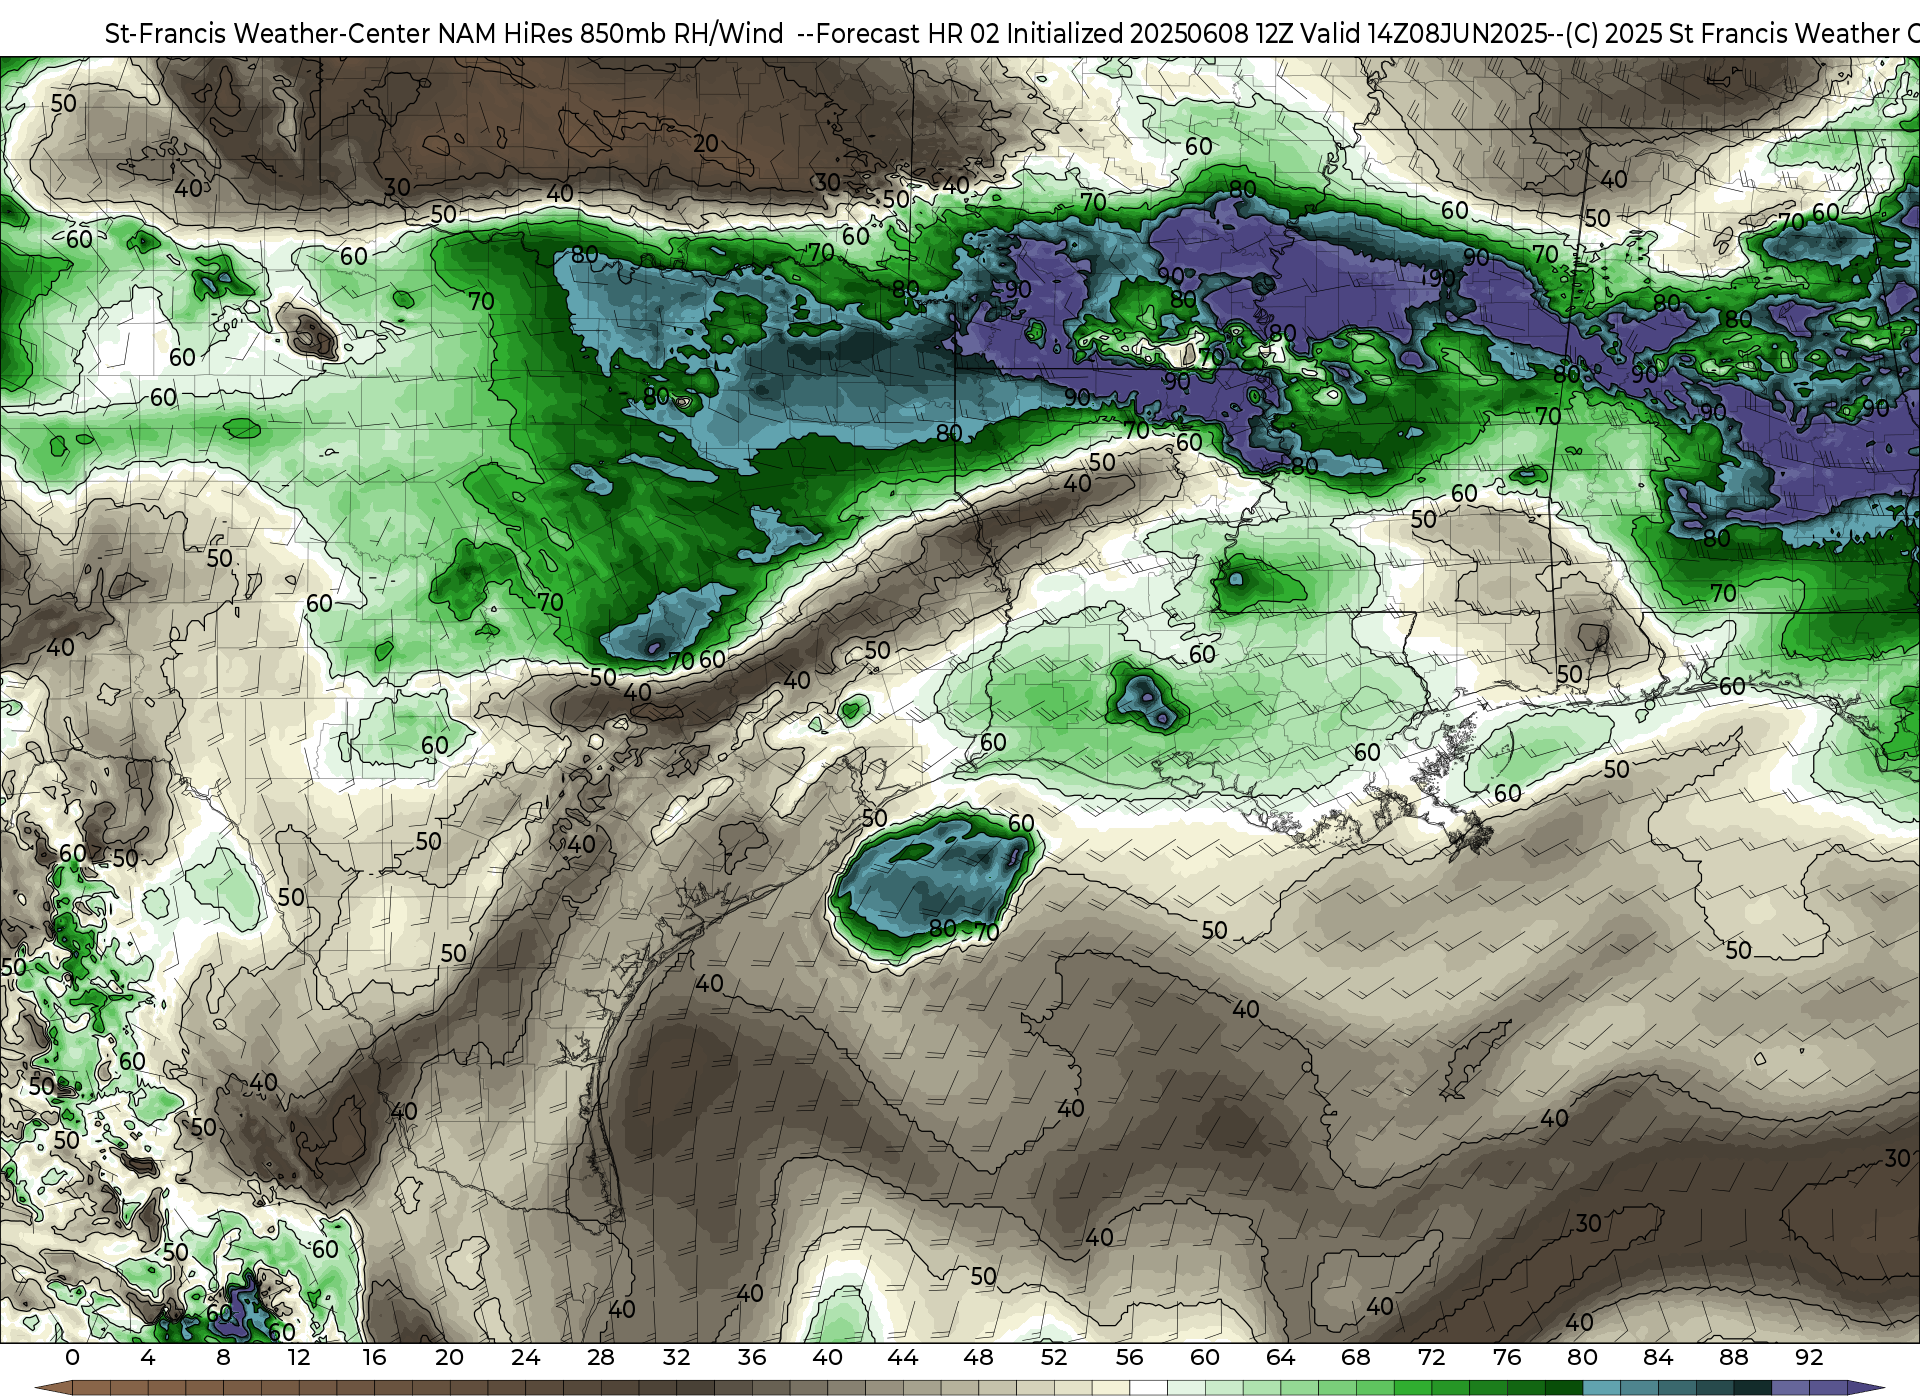Click the colorbar tick label '68'
The width and height of the screenshot is (1920, 1400).
(1356, 1357)
